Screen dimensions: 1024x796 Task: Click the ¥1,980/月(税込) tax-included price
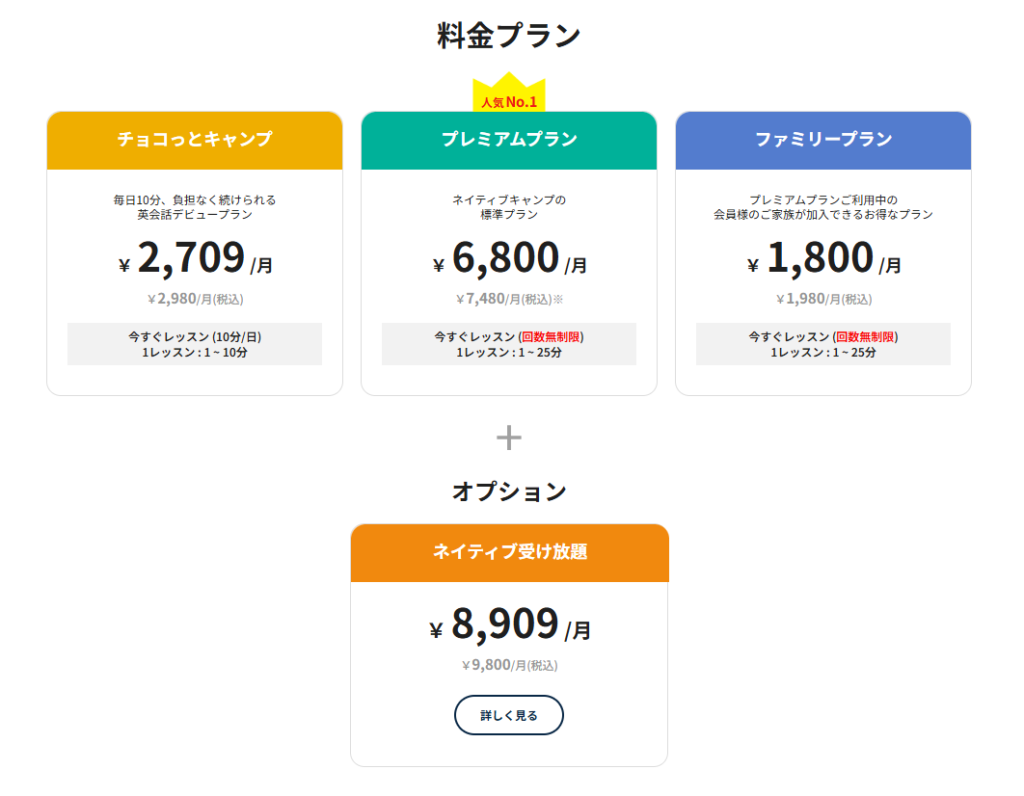823,299
